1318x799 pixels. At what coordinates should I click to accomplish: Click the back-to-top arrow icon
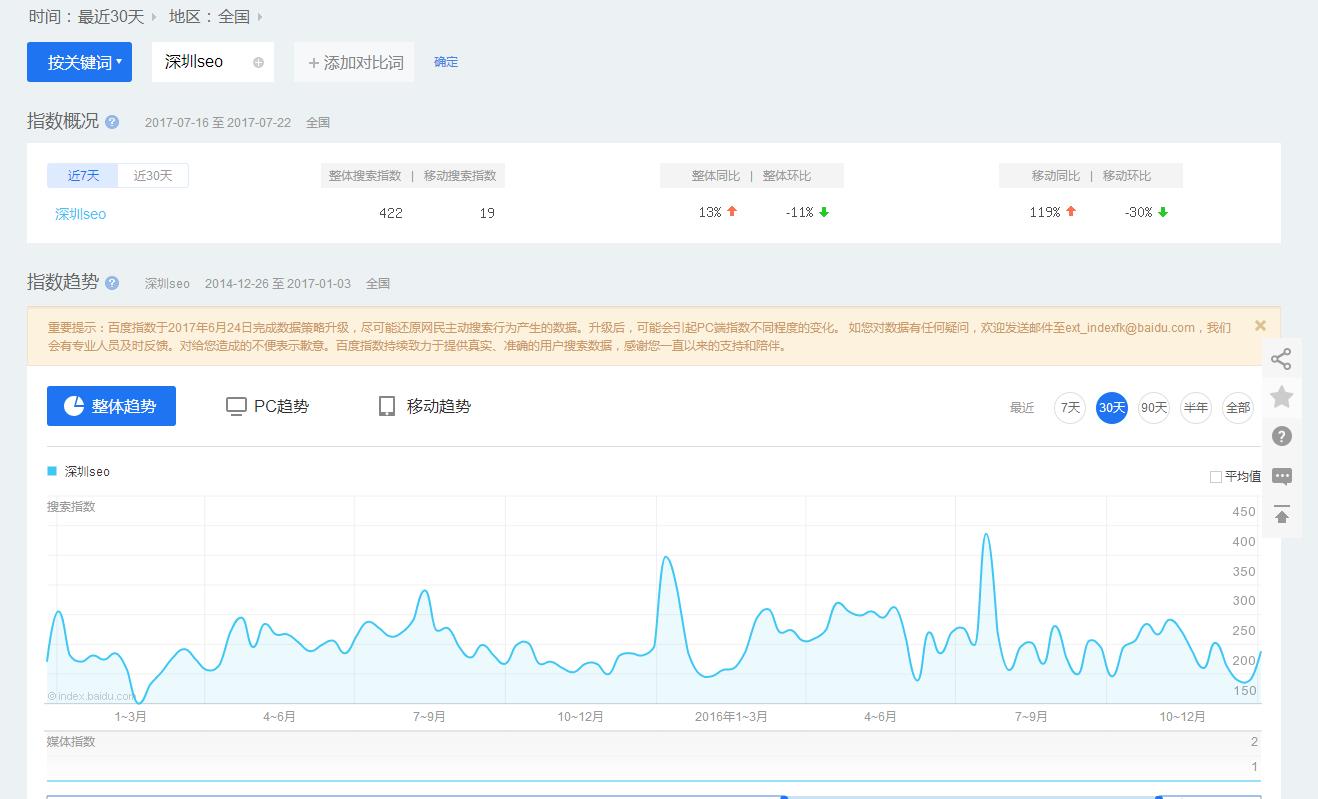(x=1281, y=515)
